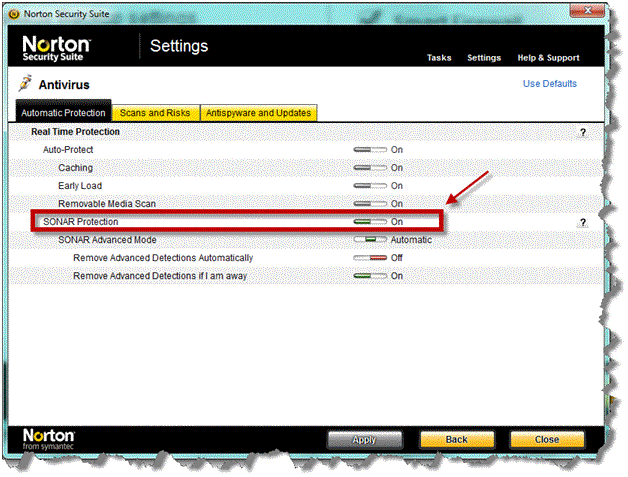Click the SONAR Advanced Mode label
Screen dimensions: 628x477
[x=107, y=240]
